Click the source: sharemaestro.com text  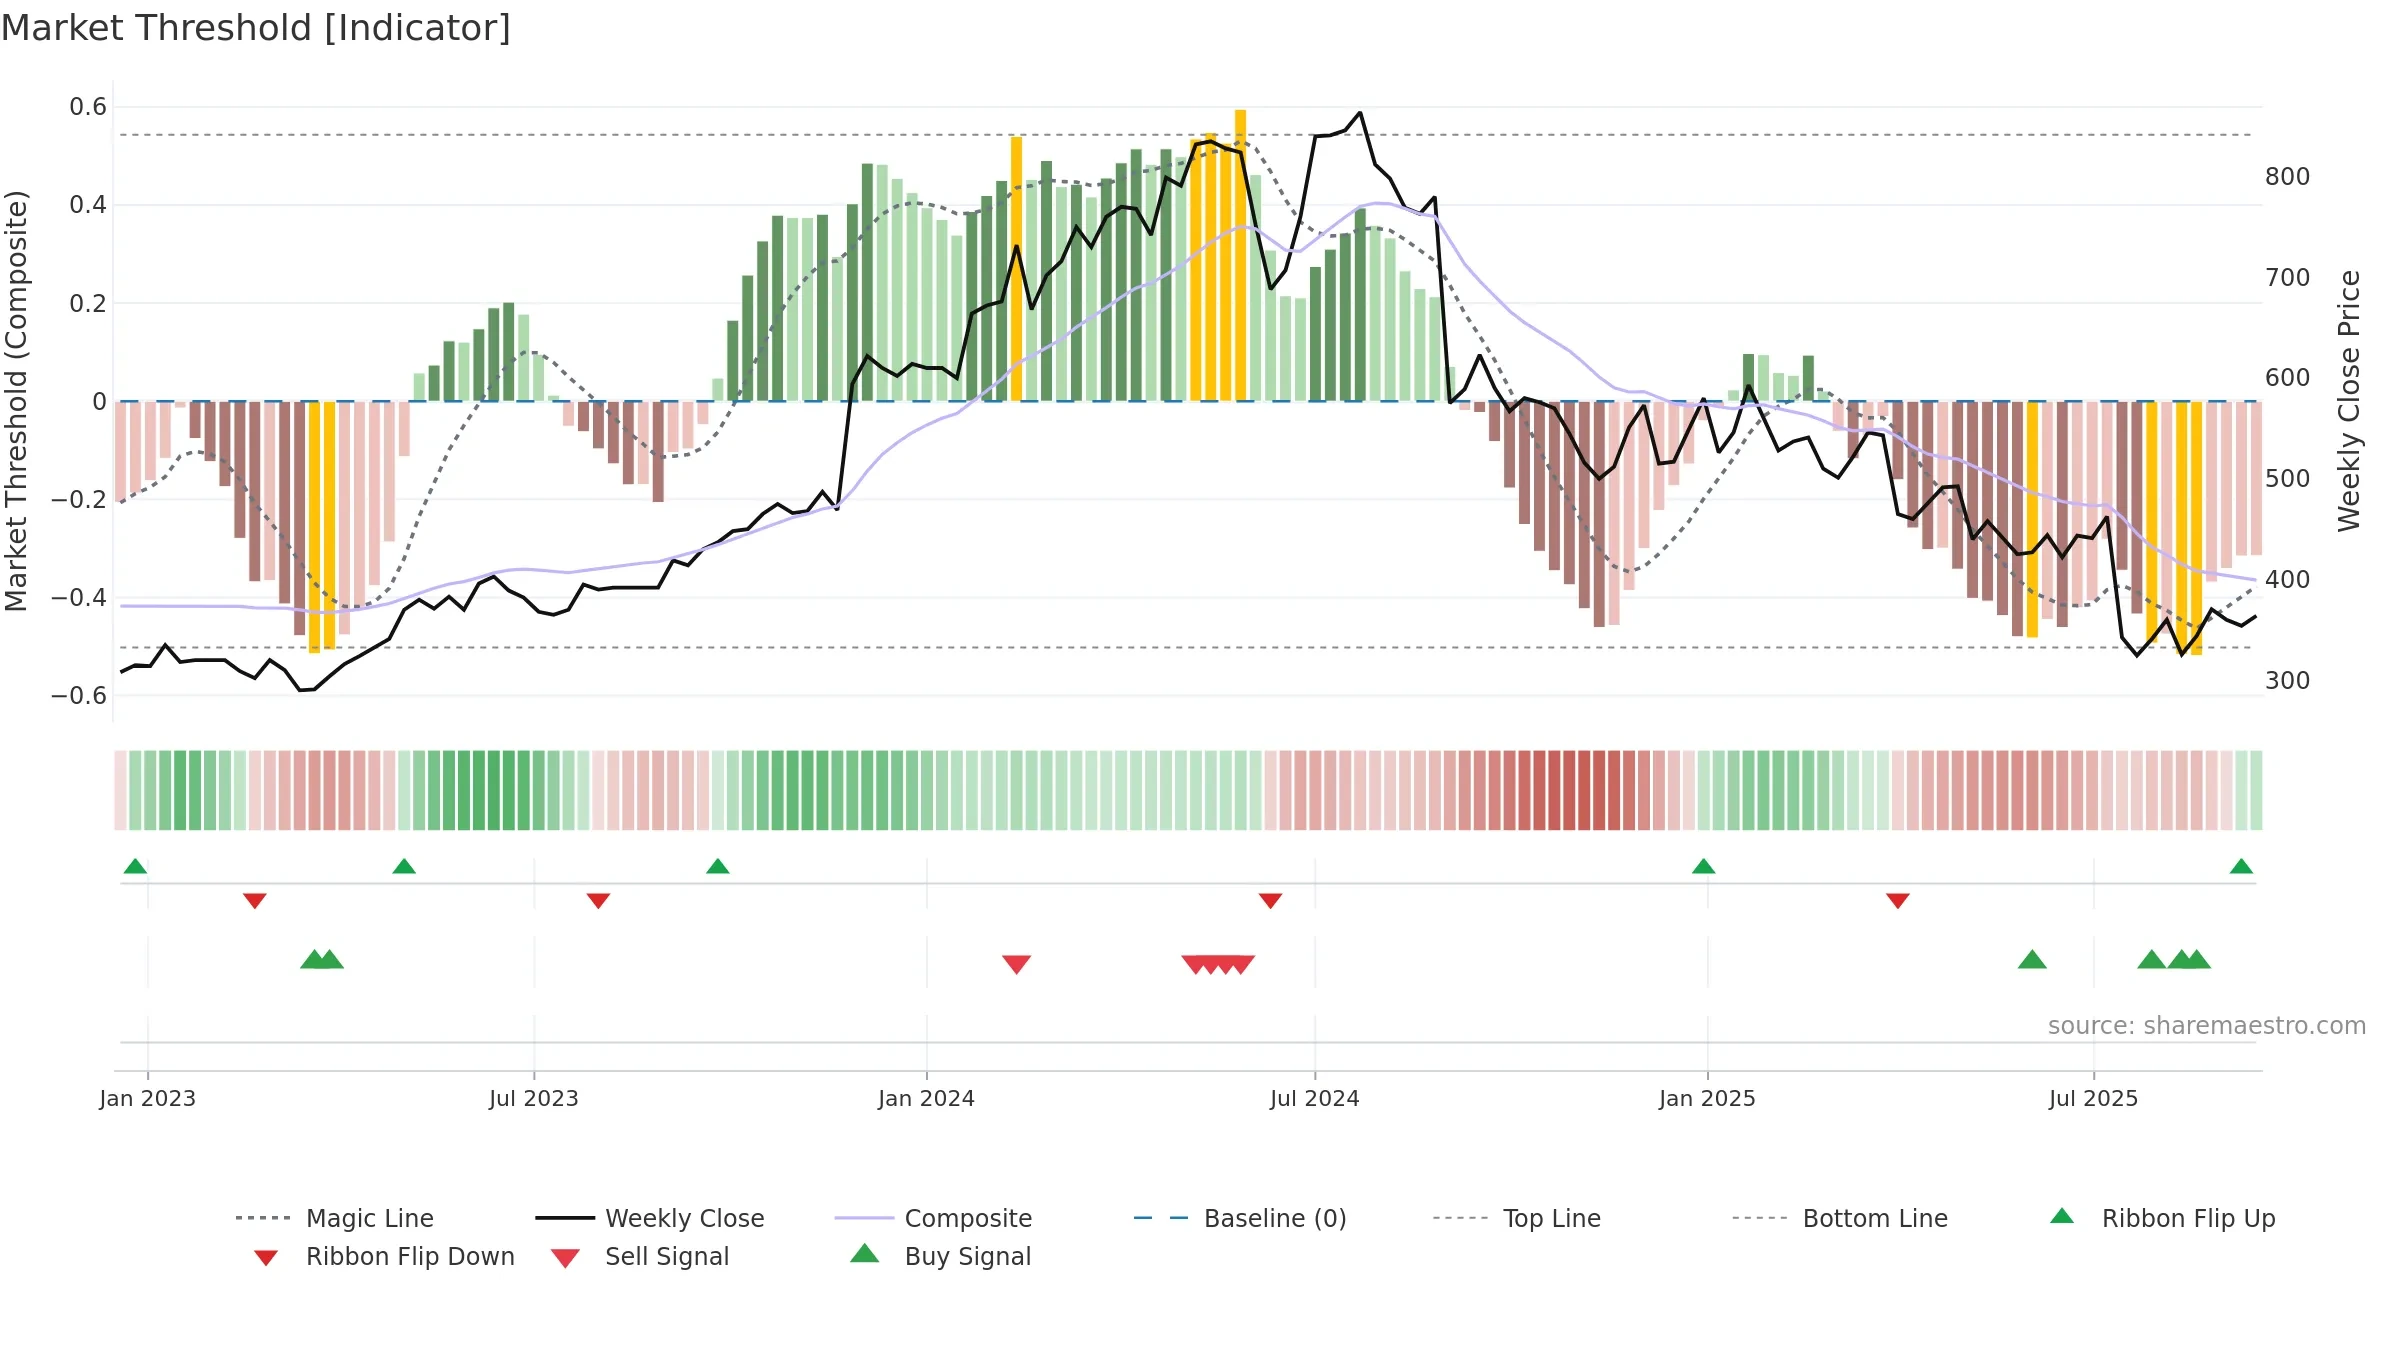coord(2207,1026)
